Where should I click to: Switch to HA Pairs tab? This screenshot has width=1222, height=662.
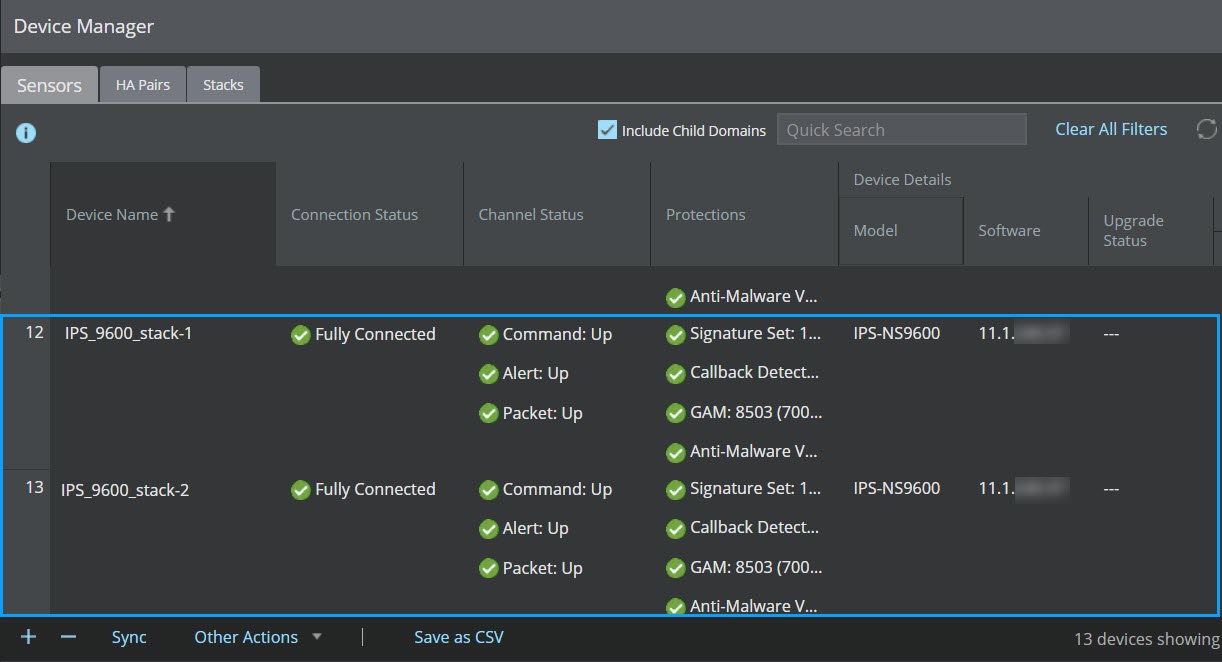click(x=143, y=85)
